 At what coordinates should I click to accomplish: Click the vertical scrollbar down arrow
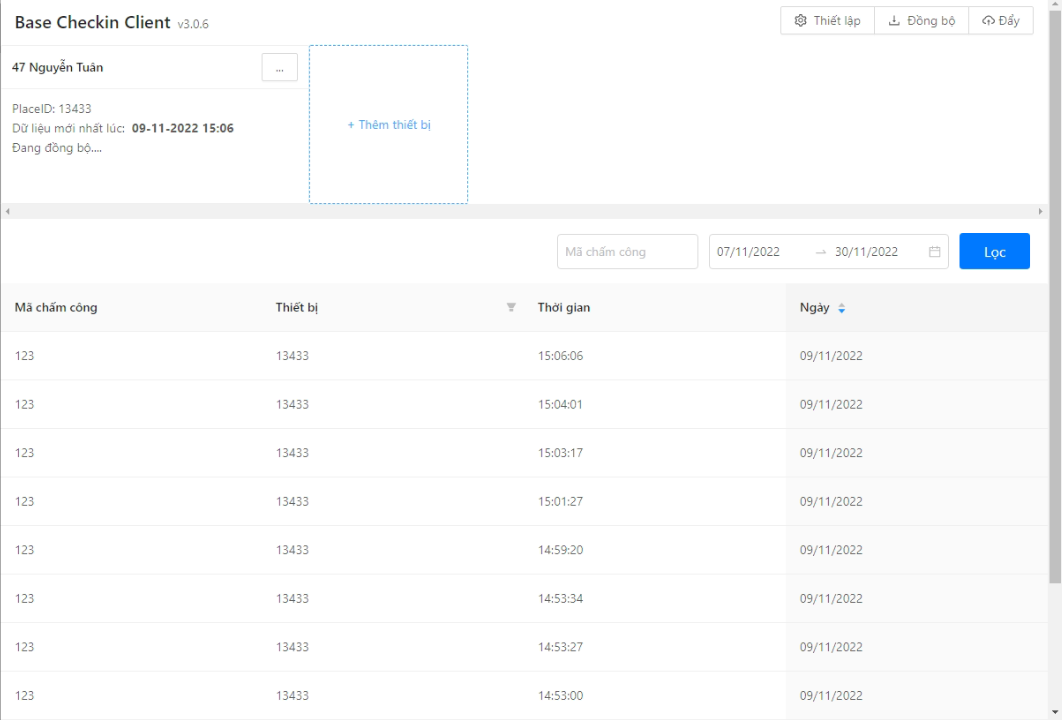[x=1055, y=712]
